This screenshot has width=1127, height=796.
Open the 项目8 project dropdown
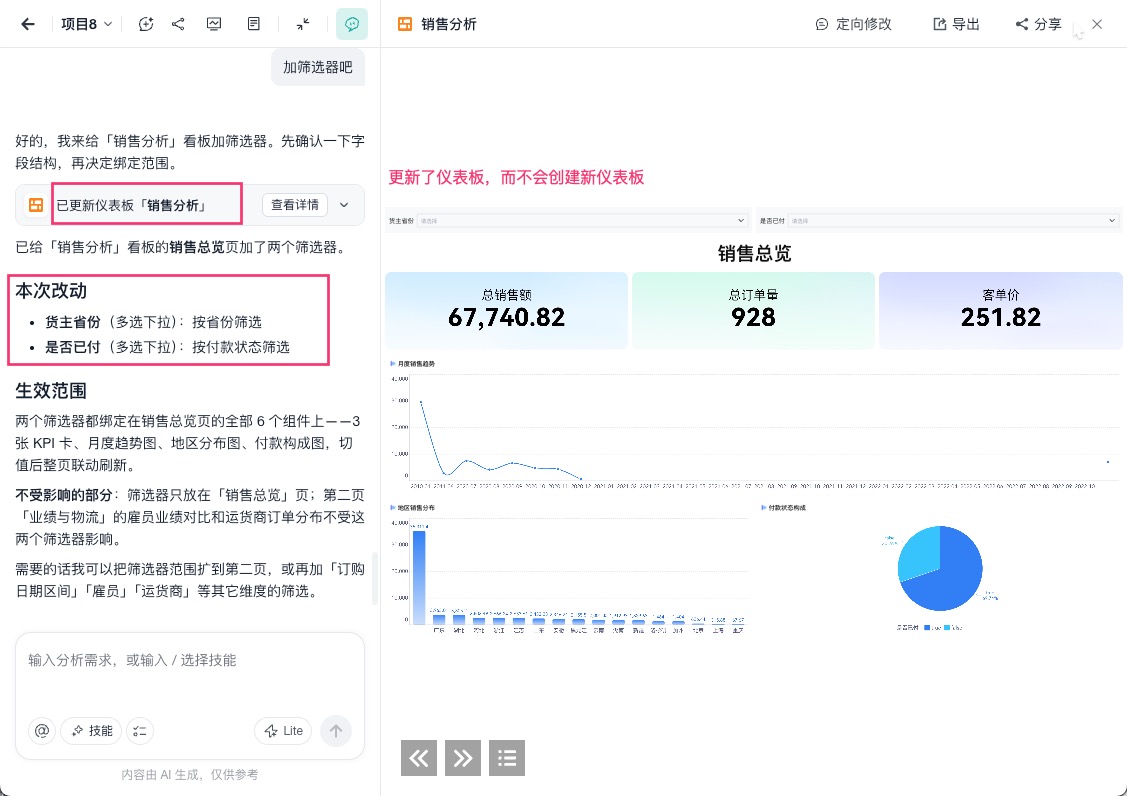pos(86,24)
